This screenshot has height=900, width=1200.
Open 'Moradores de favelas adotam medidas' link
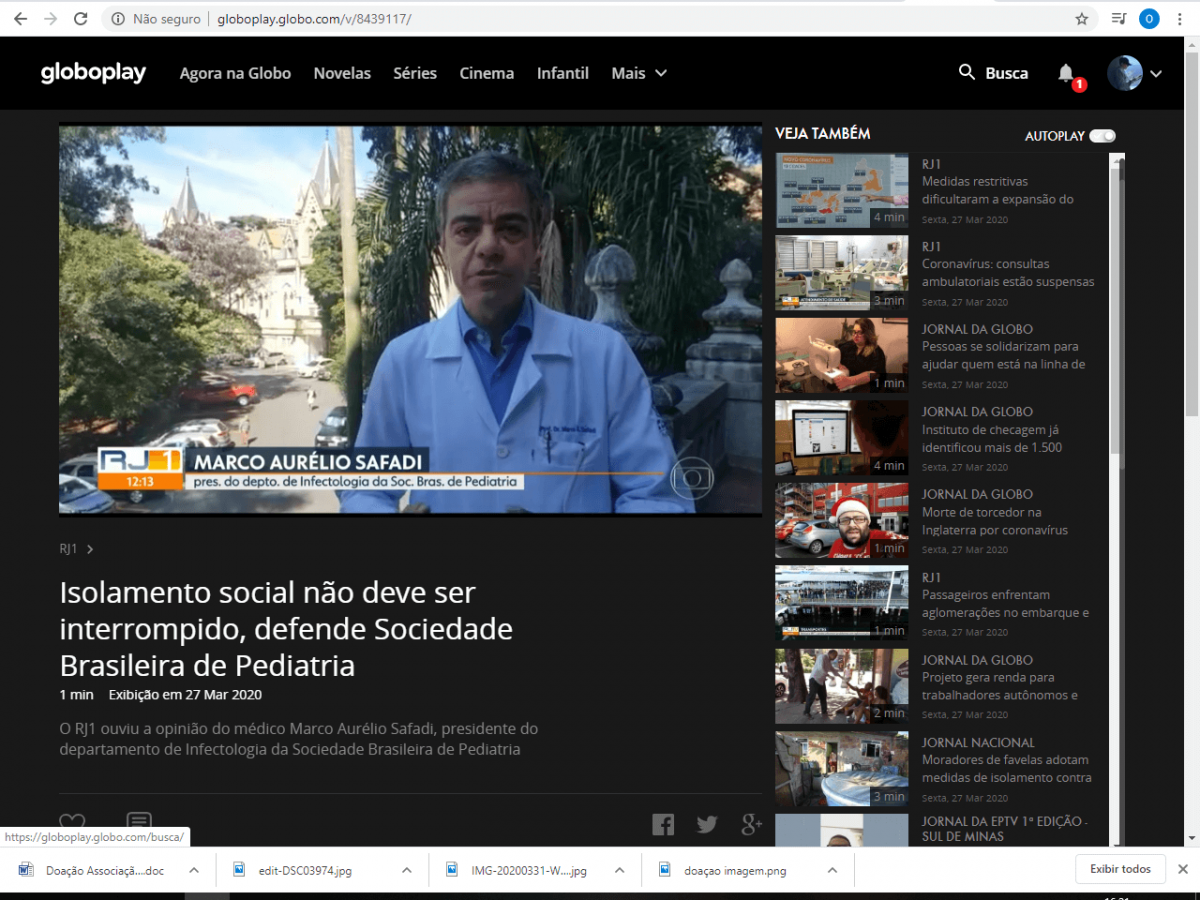click(x=1007, y=769)
